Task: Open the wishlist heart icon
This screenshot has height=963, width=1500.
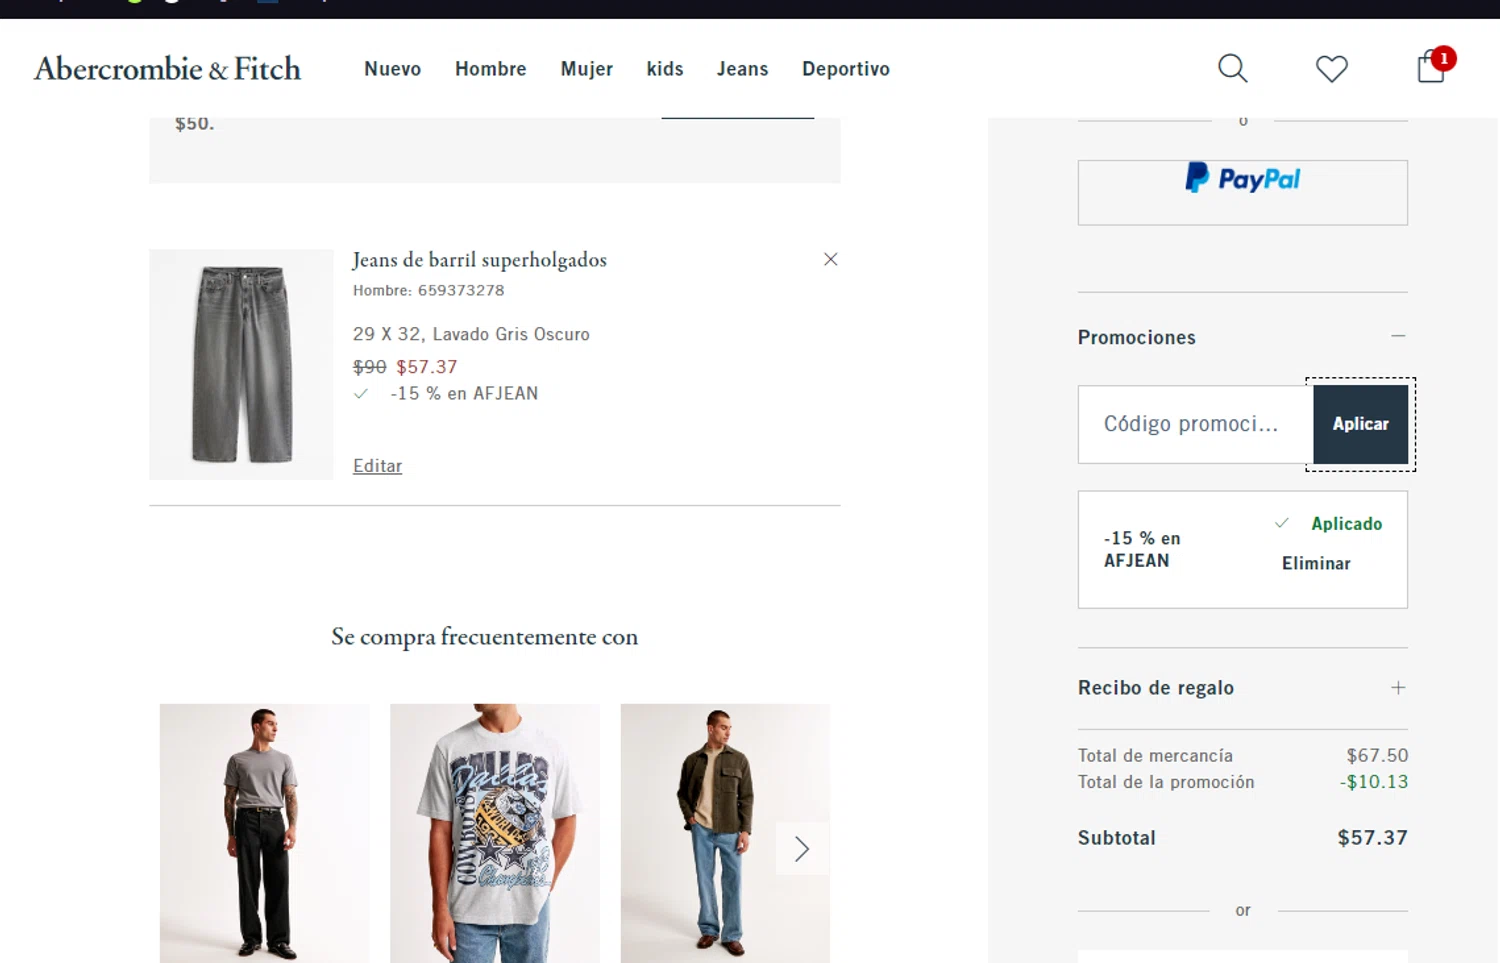Action: (x=1331, y=68)
